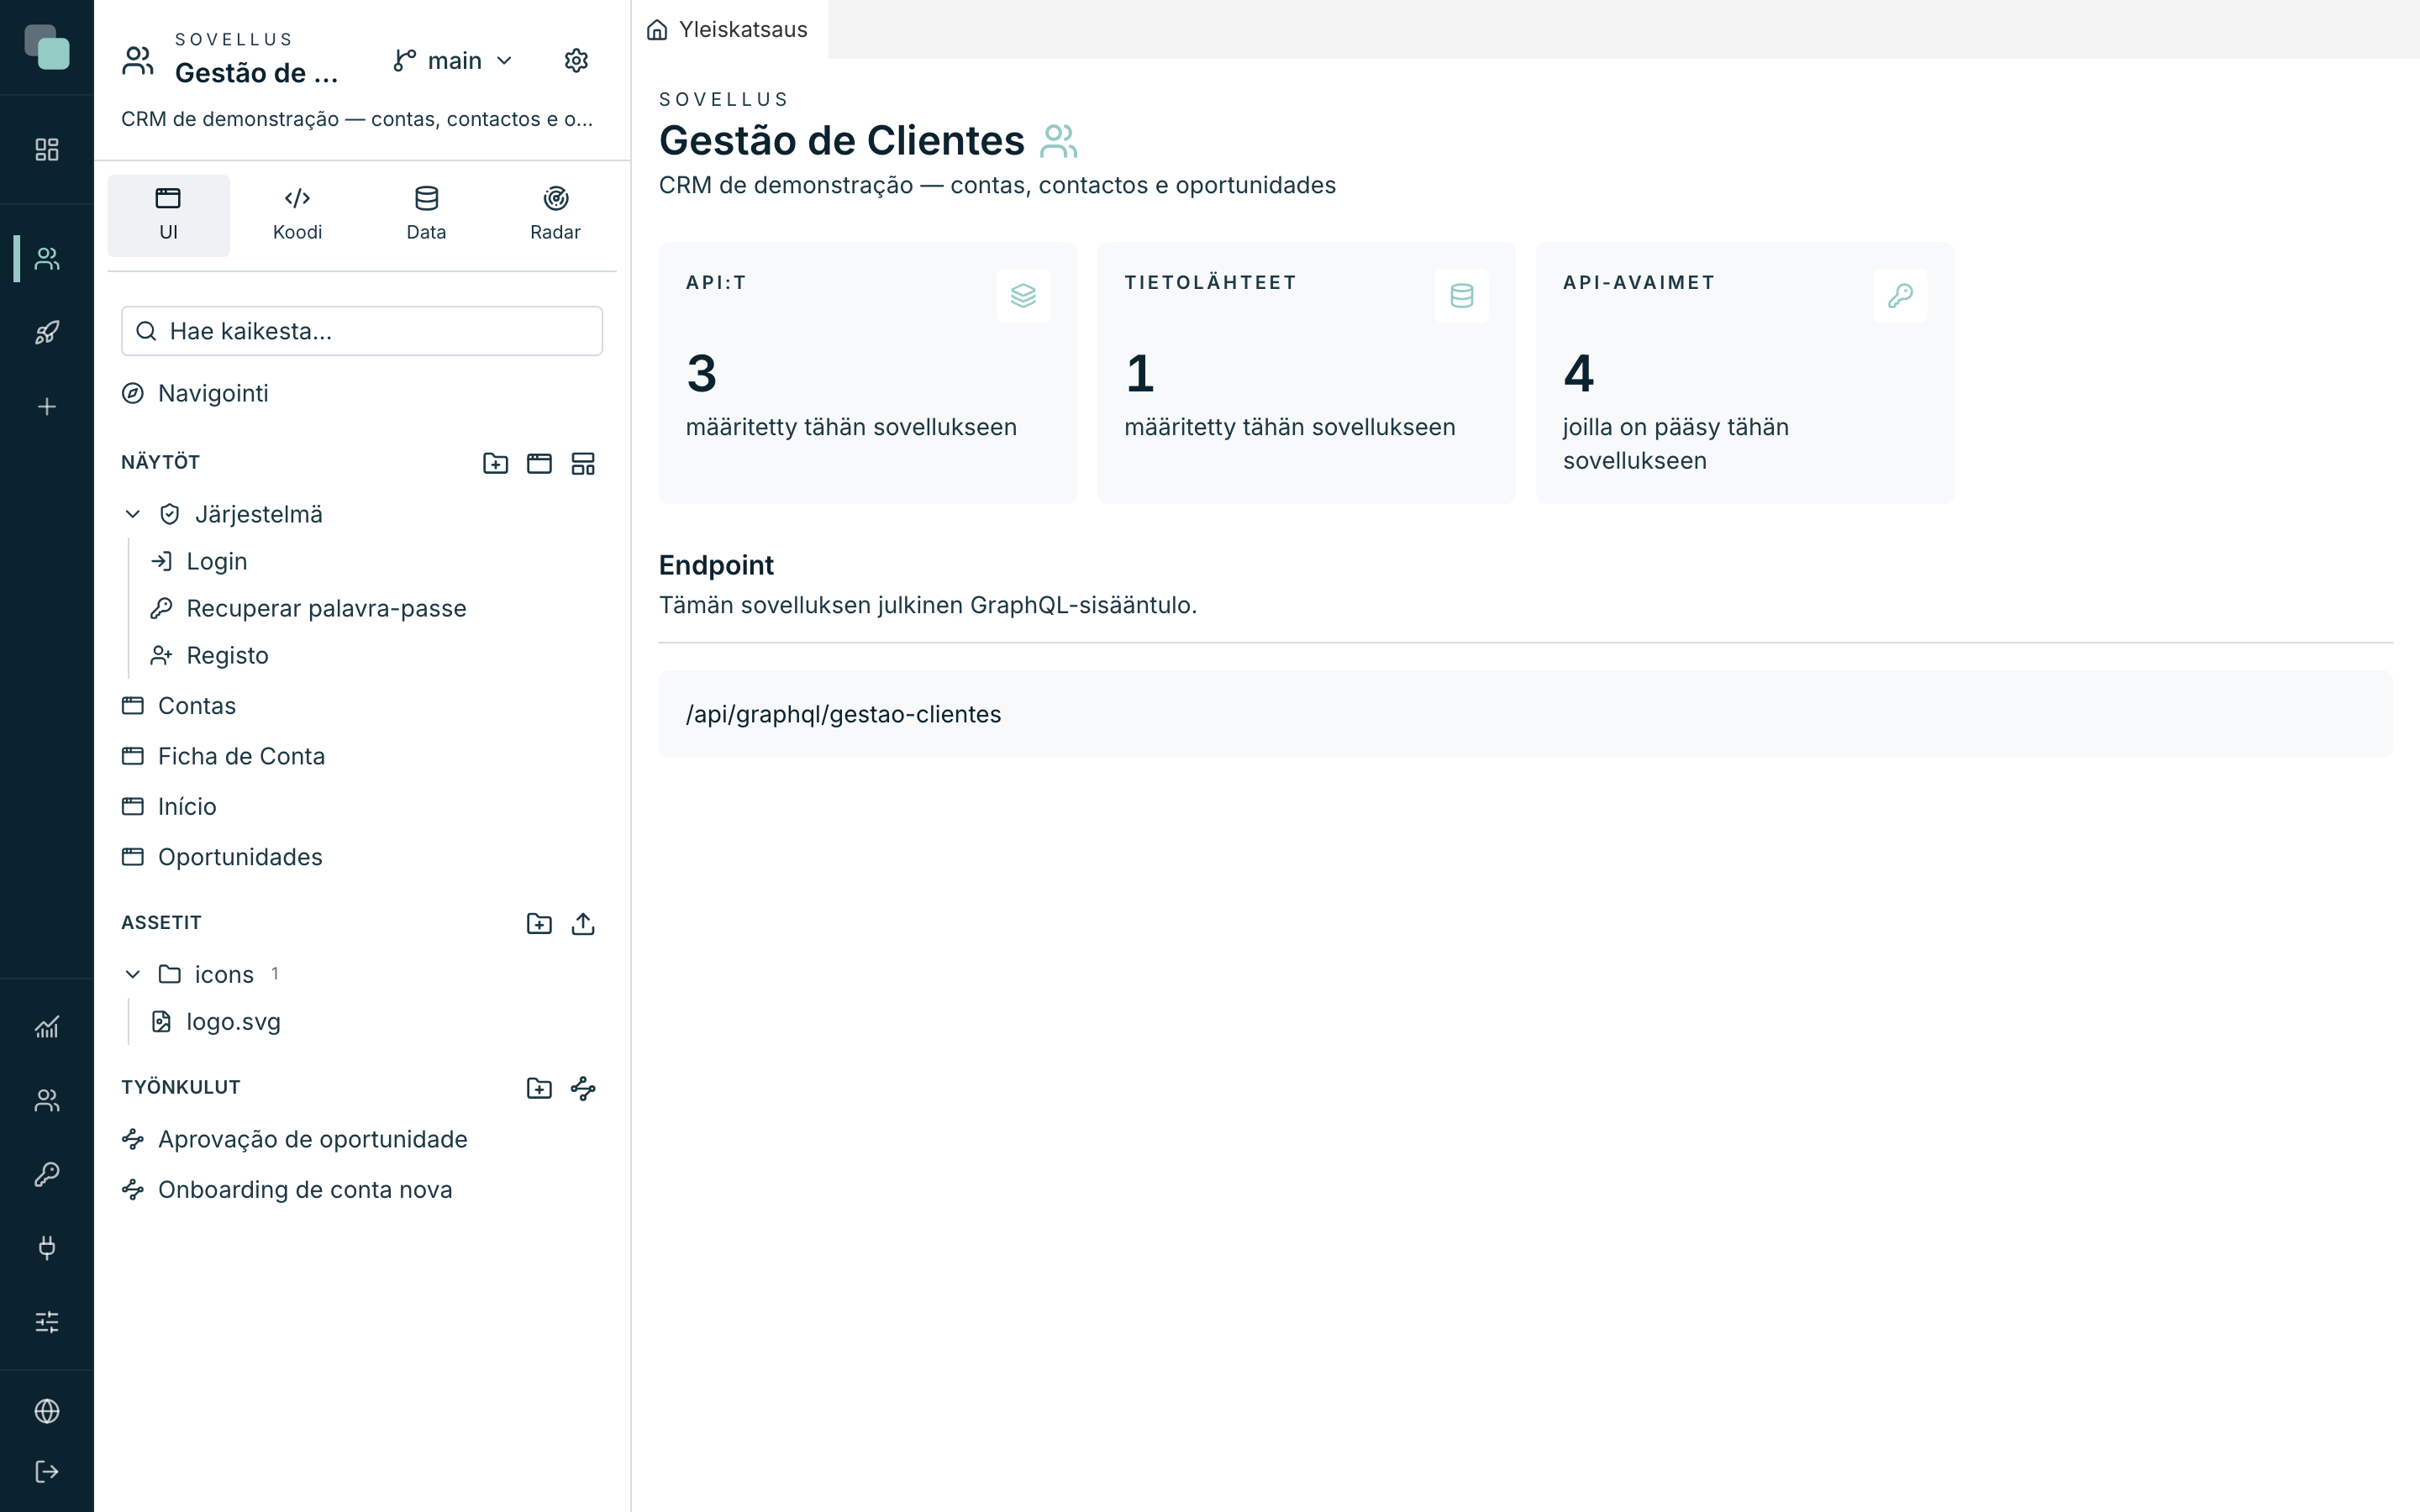
Task: Upload asset icon in Assetit section
Action: tap(583, 923)
